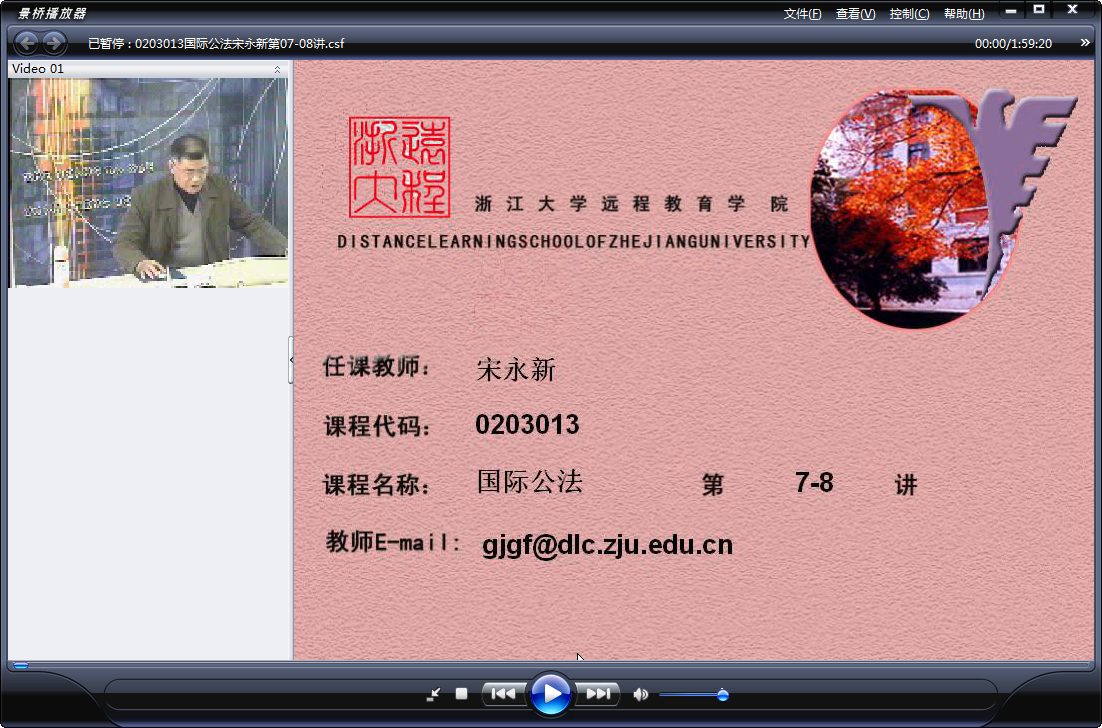Collapse the left sidebar splitter handle
The width and height of the screenshot is (1102, 728).
[x=291, y=360]
